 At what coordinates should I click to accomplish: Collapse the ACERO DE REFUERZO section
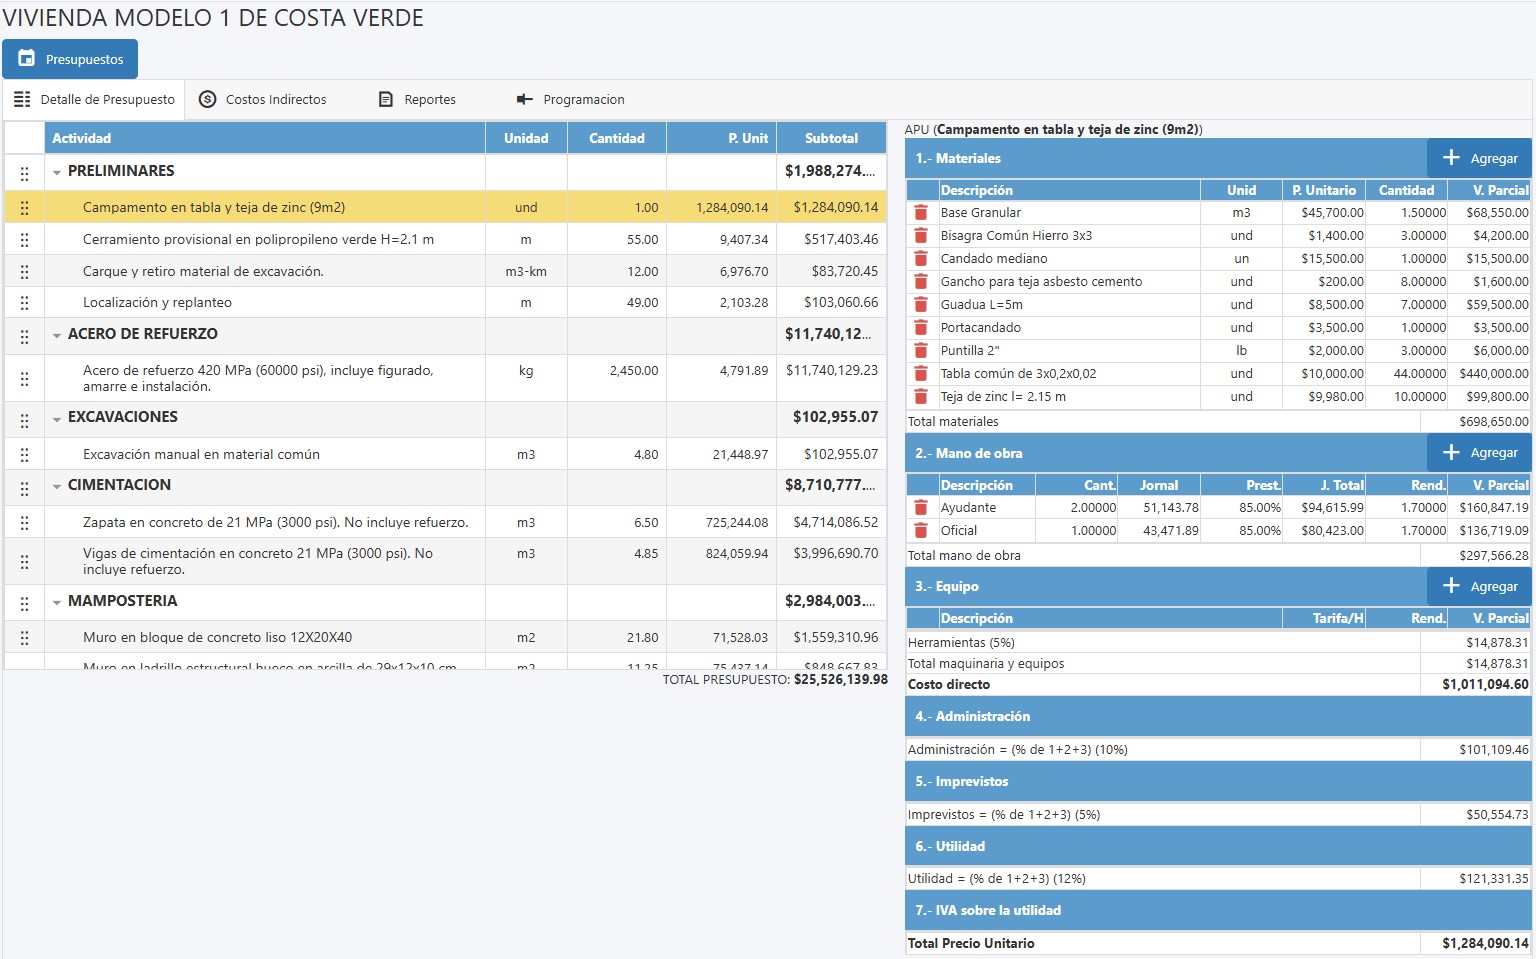click(57, 335)
